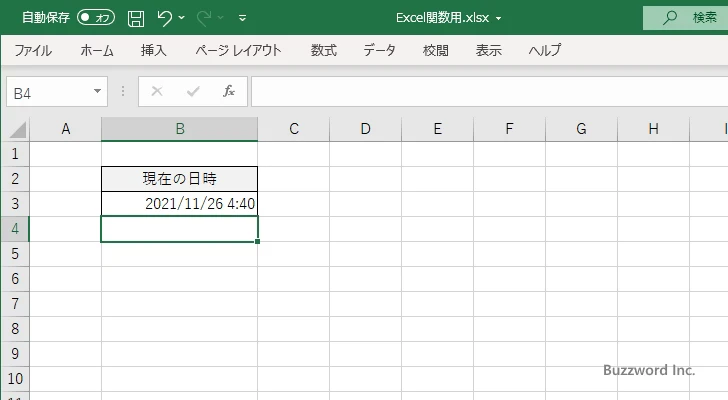This screenshot has height=400, width=728.
Task: Select row 8 header
Action: [x=15, y=329]
